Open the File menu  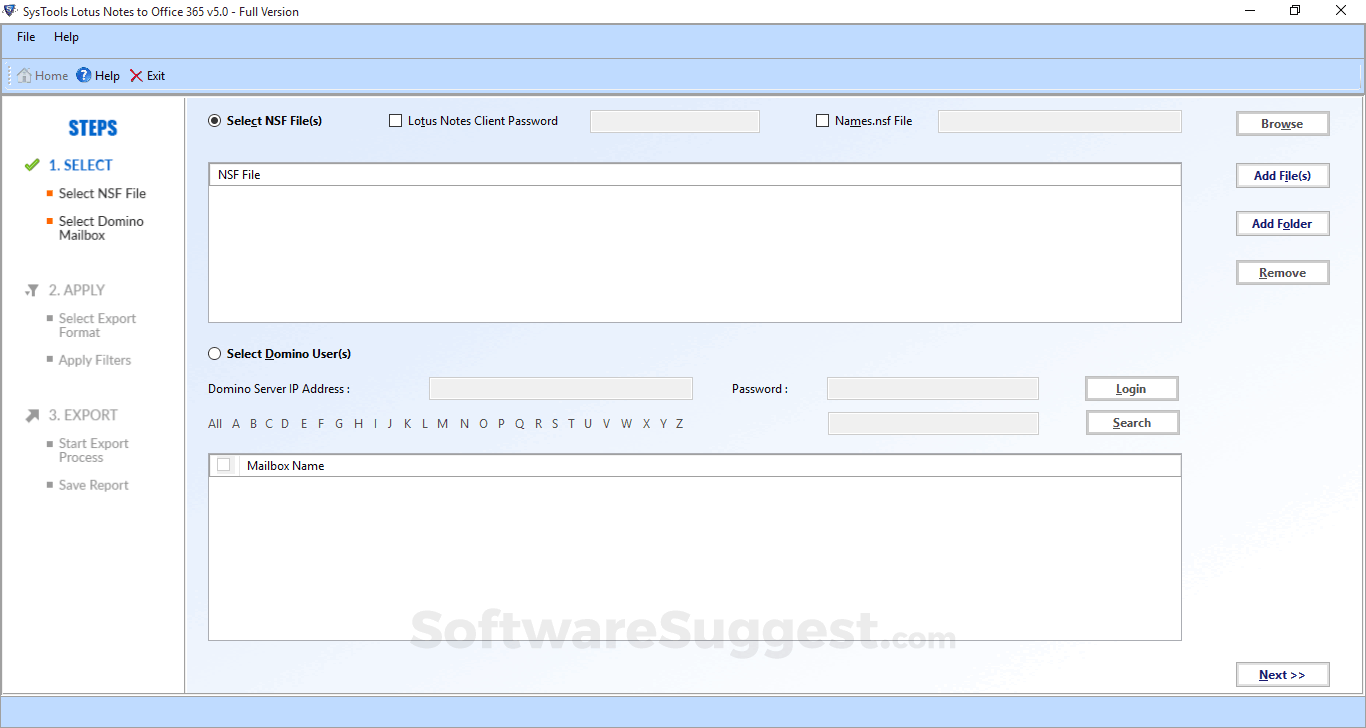point(26,37)
